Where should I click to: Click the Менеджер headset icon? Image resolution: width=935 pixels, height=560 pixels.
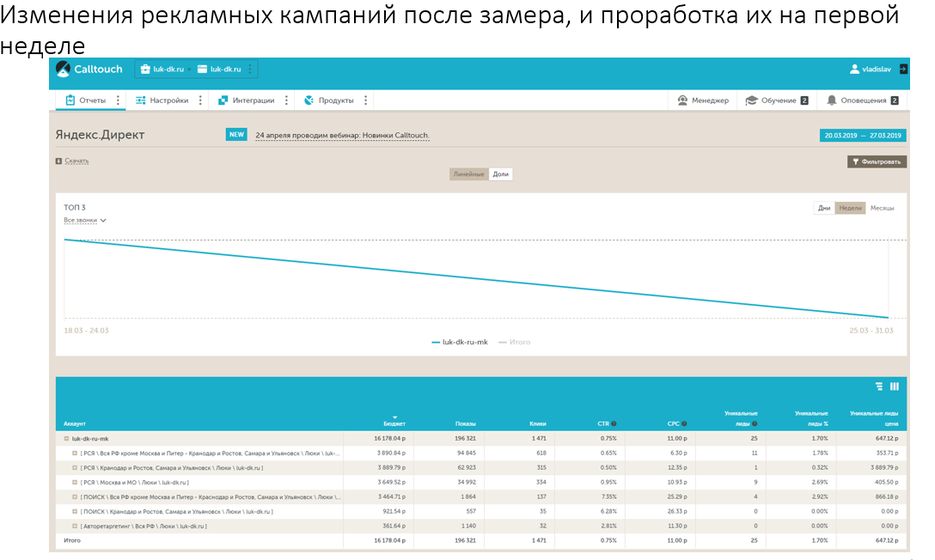[x=683, y=100]
